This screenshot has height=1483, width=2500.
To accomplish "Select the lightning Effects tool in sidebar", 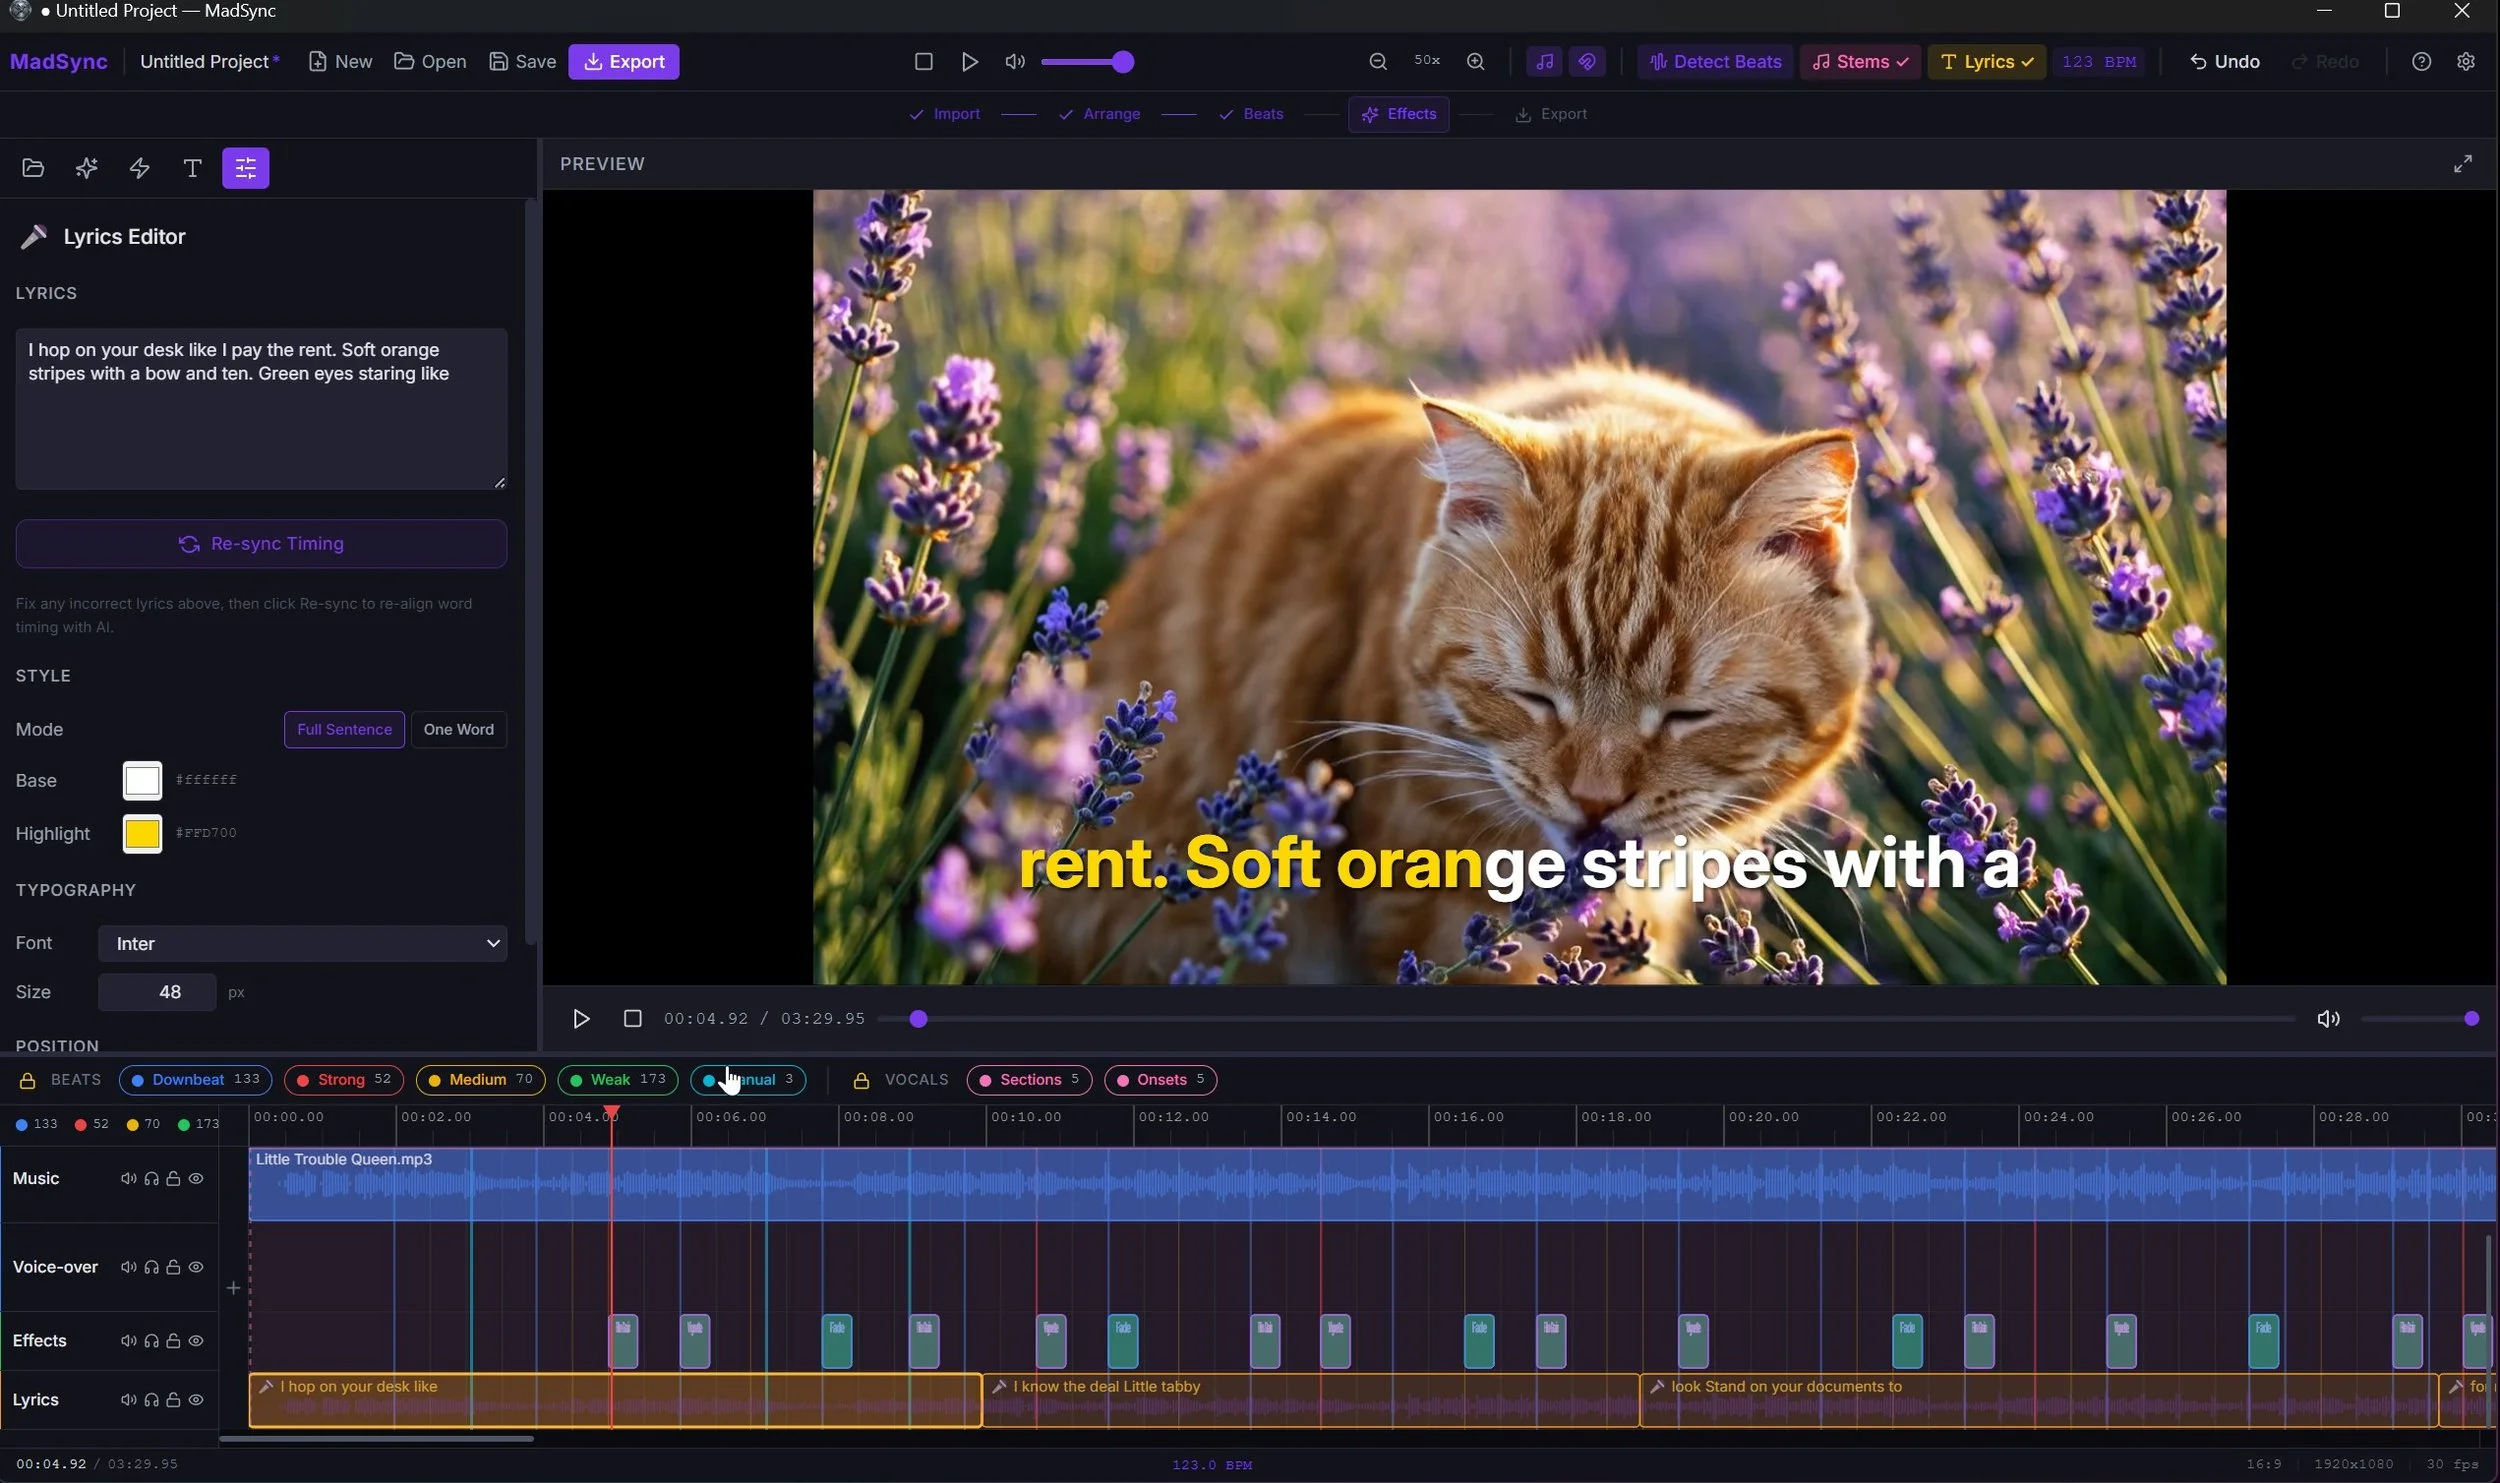I will click(139, 168).
